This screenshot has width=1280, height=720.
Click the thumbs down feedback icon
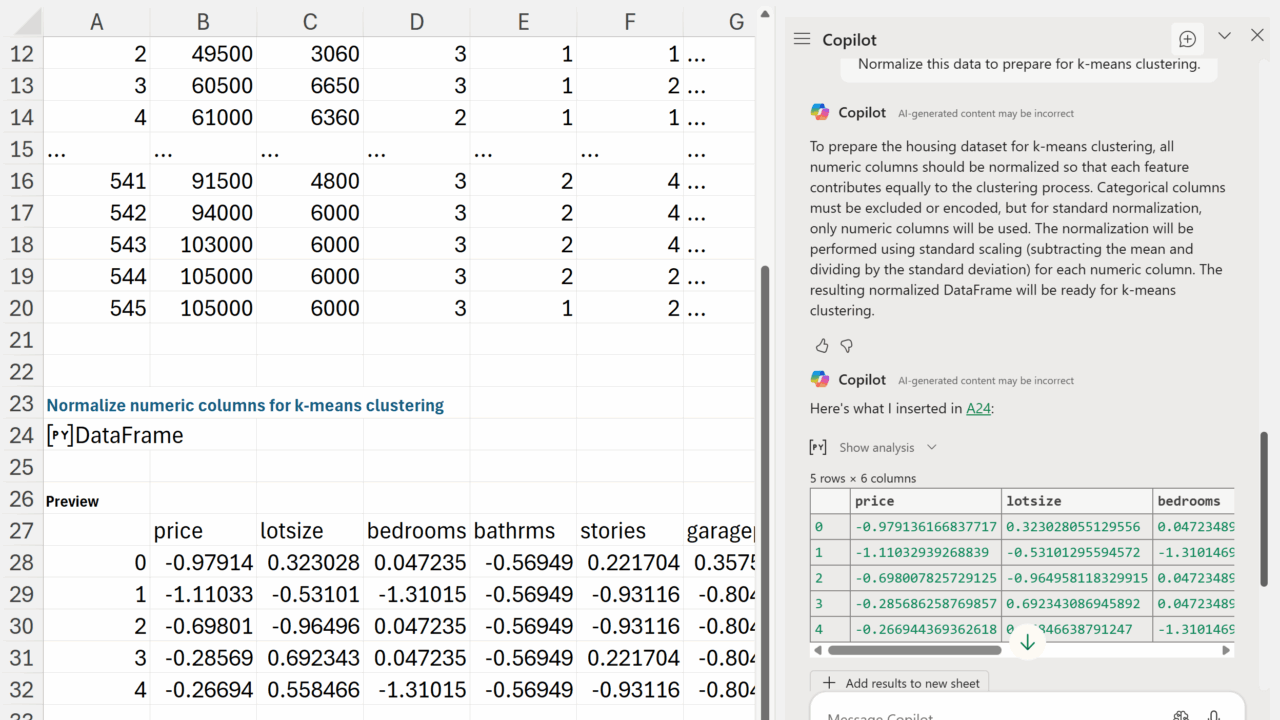[847, 346]
